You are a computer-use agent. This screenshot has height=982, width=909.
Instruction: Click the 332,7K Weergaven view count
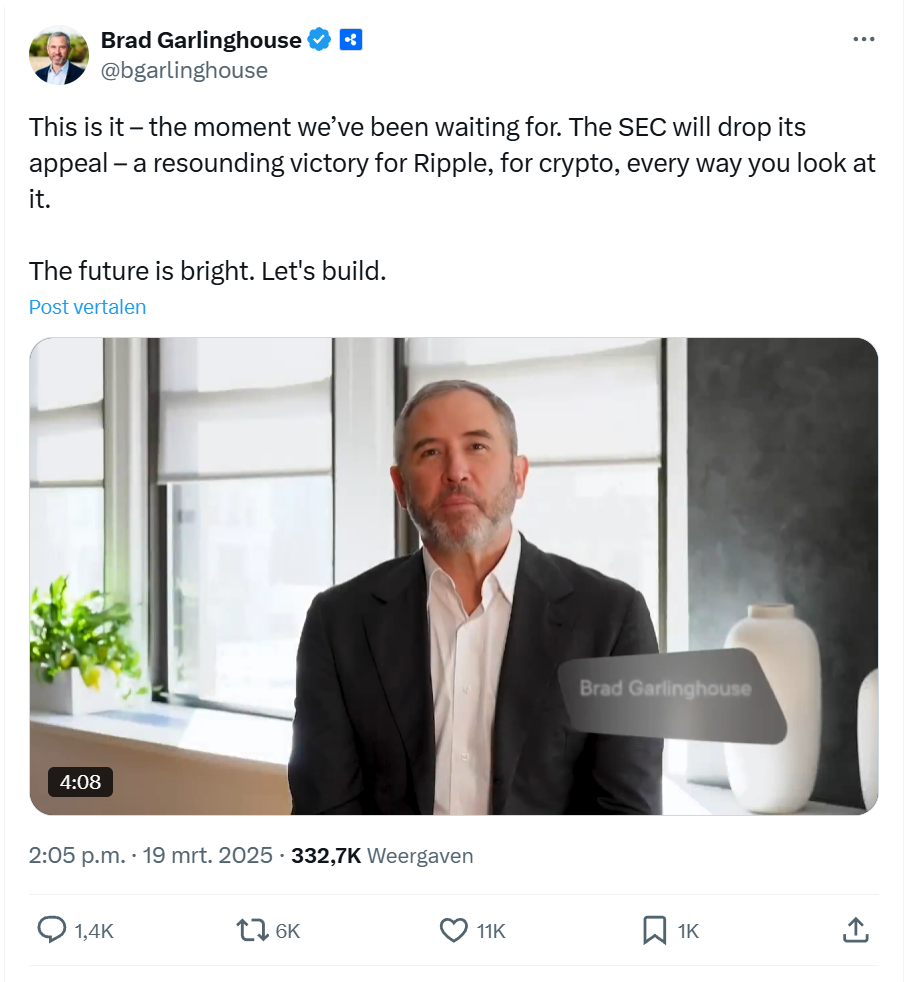pyautogui.click(x=382, y=856)
